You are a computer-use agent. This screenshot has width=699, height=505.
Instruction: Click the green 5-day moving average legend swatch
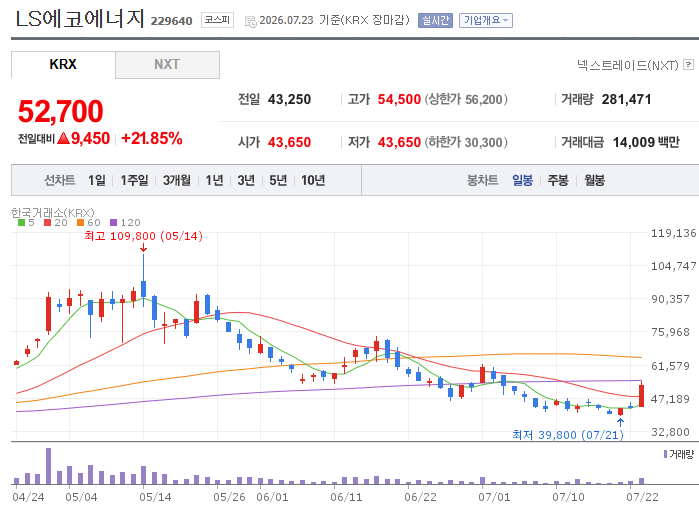pyautogui.click(x=21, y=222)
